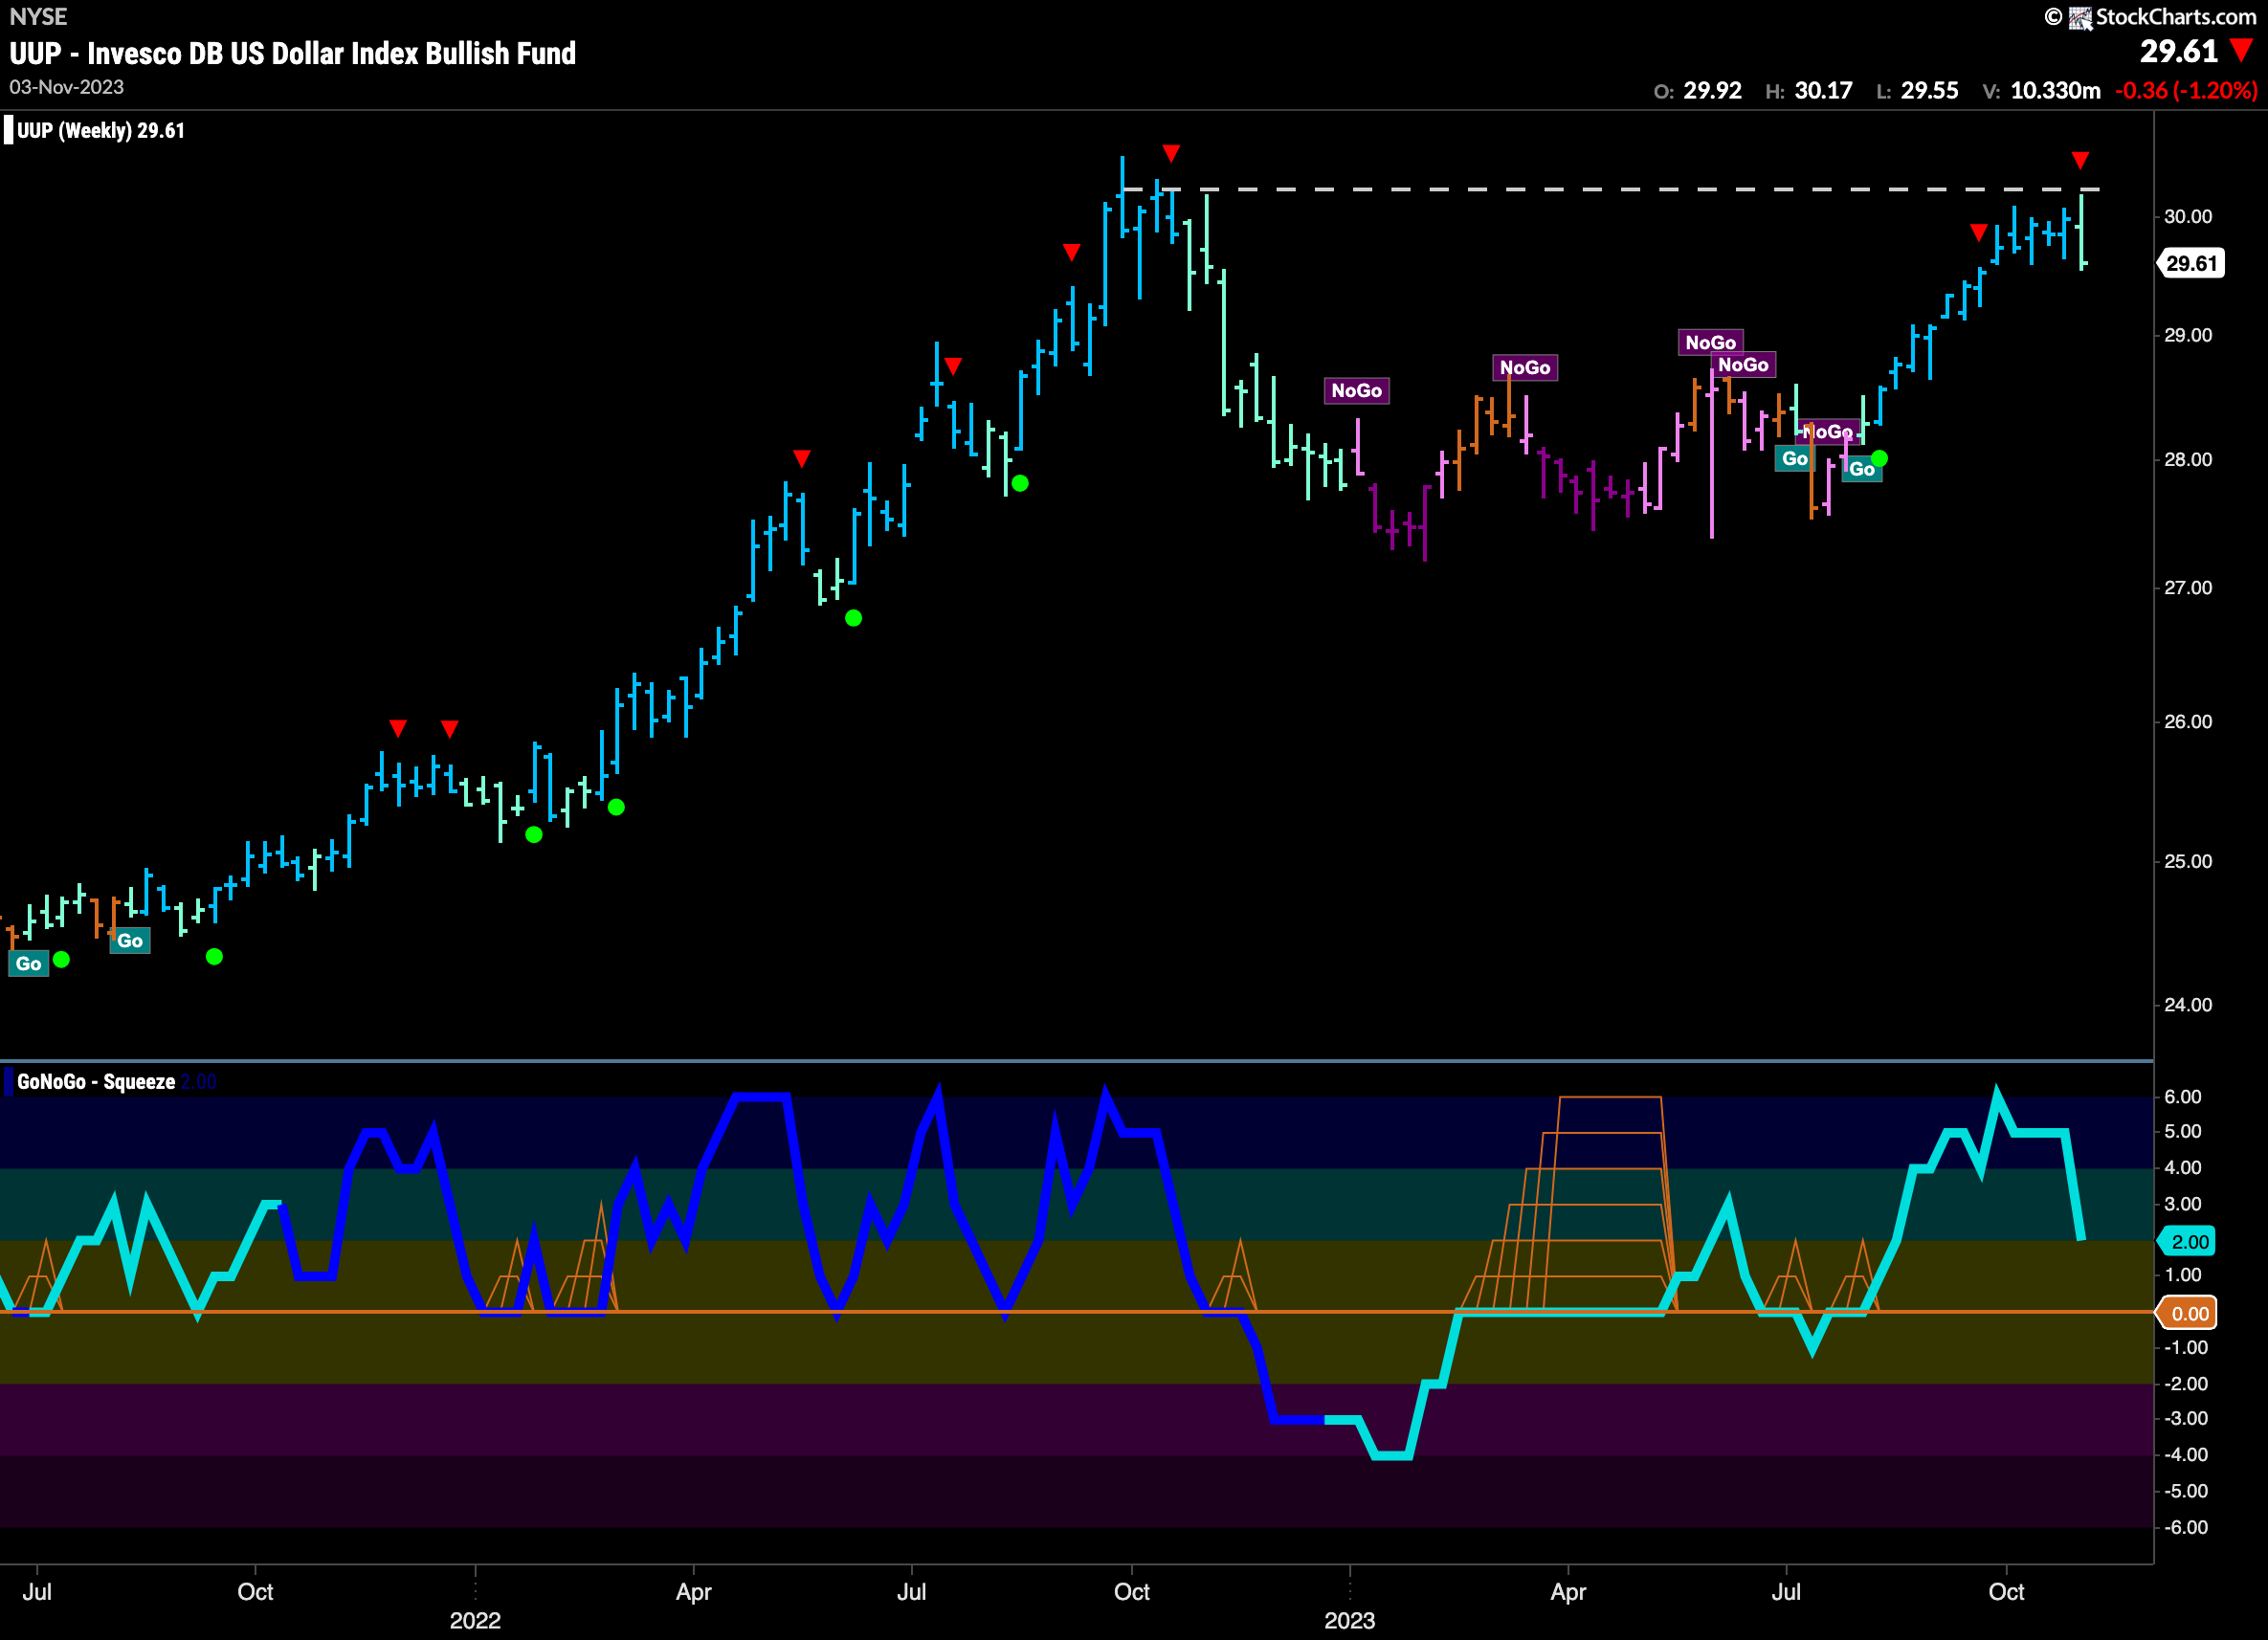Click the high value H: 30.17
This screenshot has height=1640, width=2268.
coord(1808,91)
